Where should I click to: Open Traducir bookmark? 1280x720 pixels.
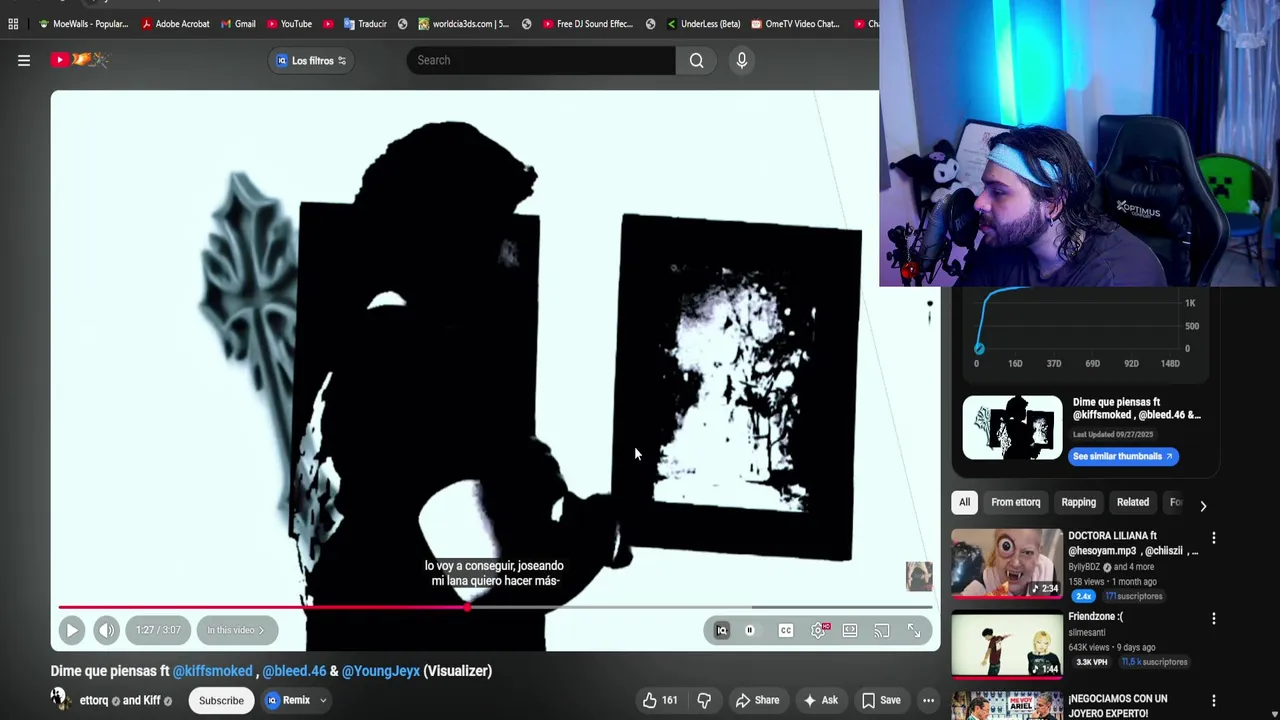click(365, 24)
